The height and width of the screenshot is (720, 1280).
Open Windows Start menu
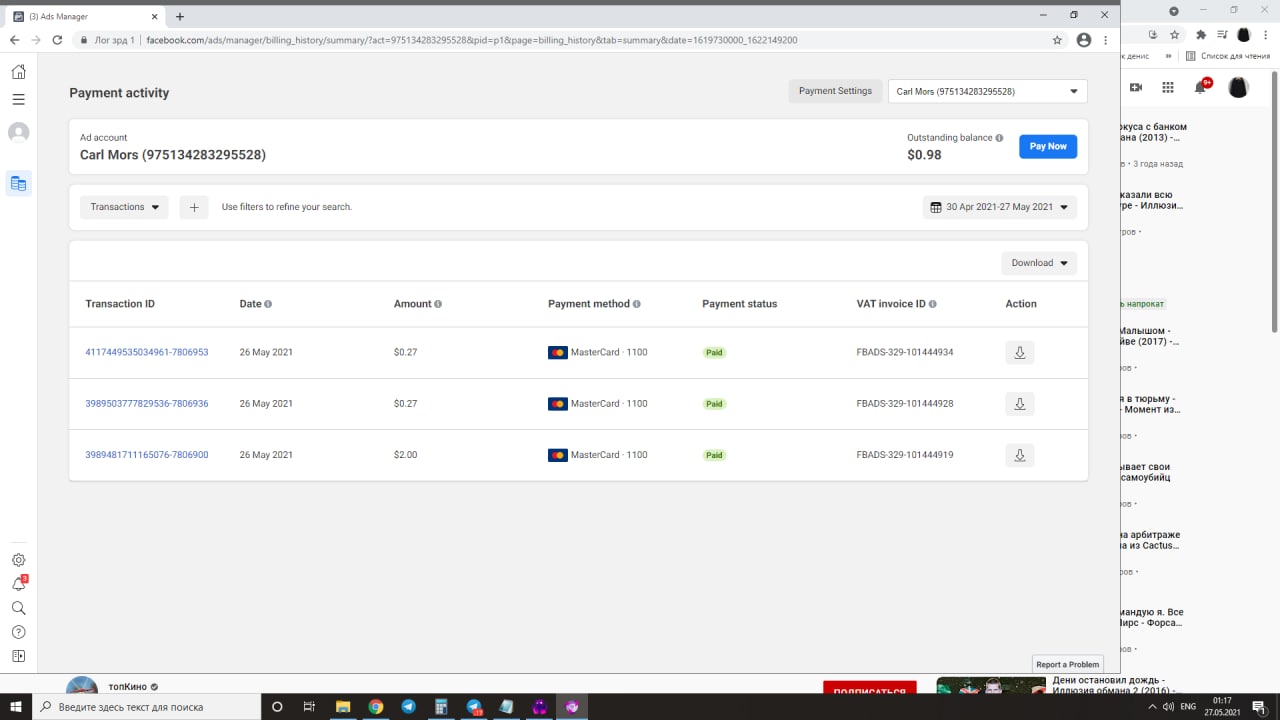[x=15, y=707]
